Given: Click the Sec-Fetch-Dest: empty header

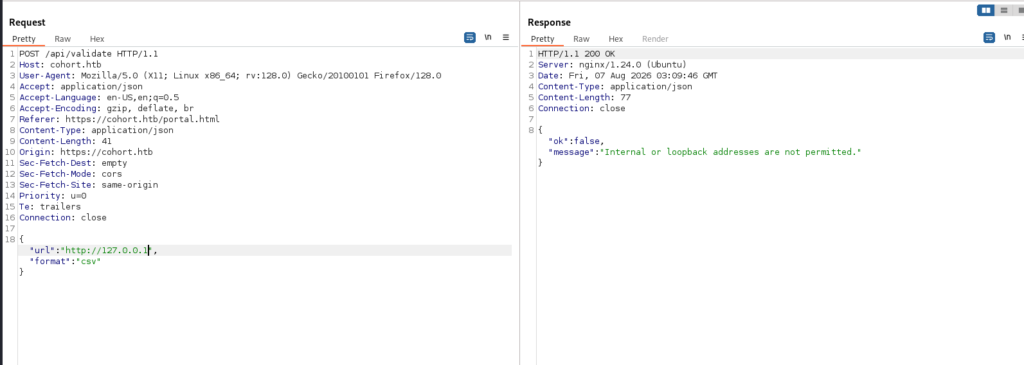Looking at the screenshot, I should 73,163.
